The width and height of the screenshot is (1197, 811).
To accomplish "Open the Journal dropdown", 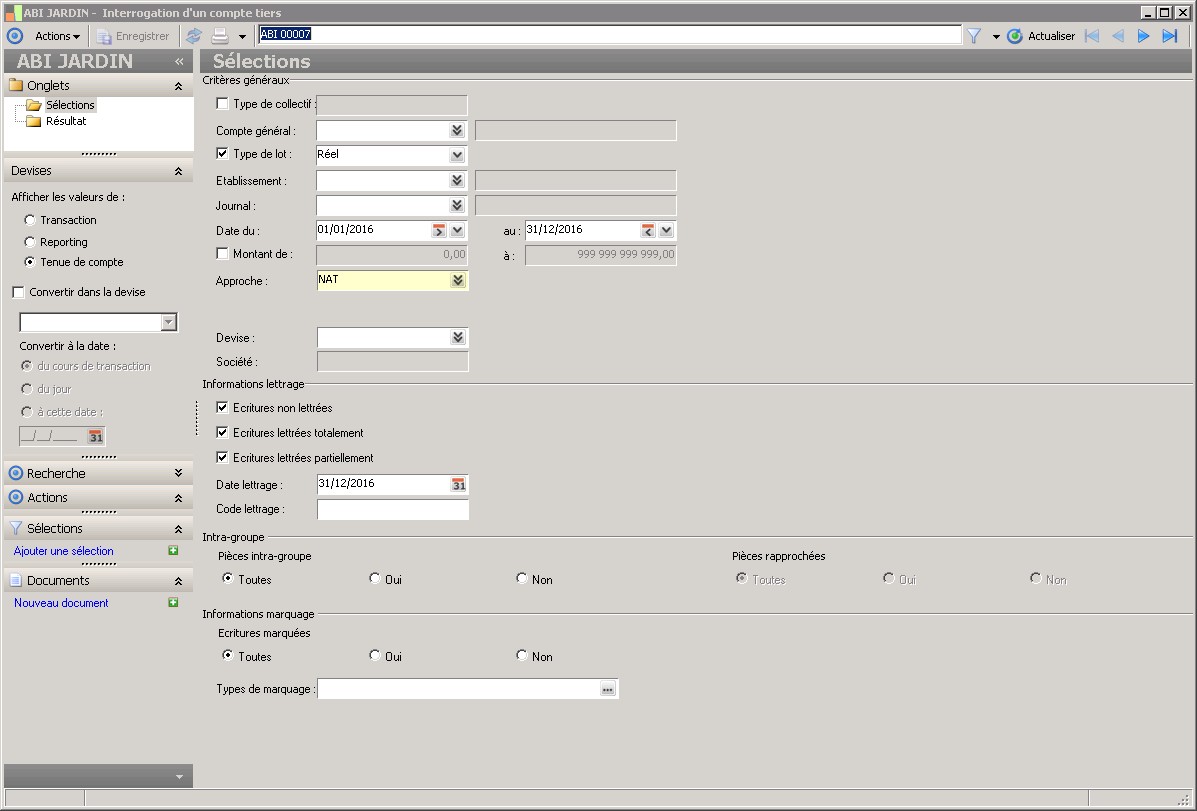I will coord(457,205).
